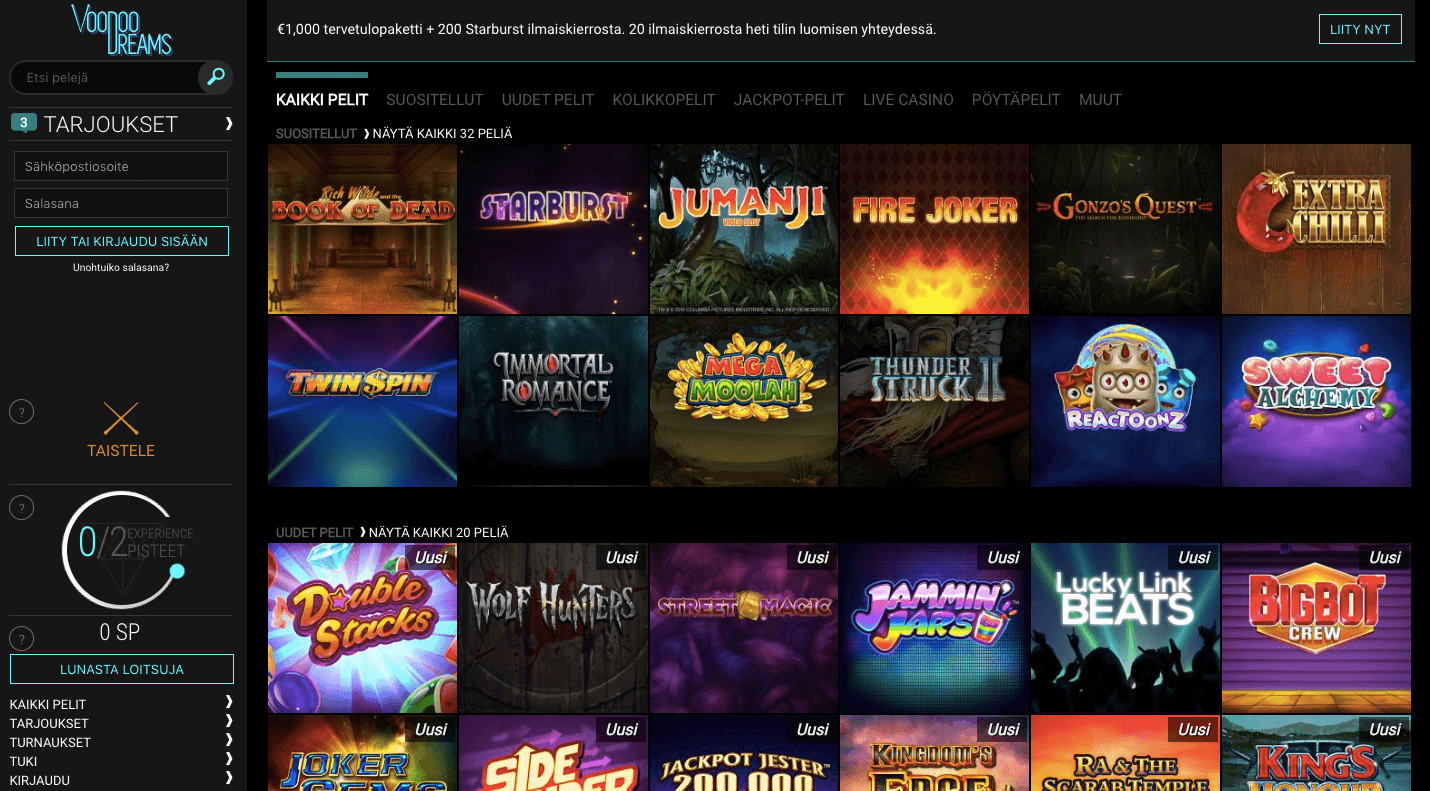Screen dimensions: 1430x791
Task: Click the Unohtuiko salasana link
Action: coord(121,267)
